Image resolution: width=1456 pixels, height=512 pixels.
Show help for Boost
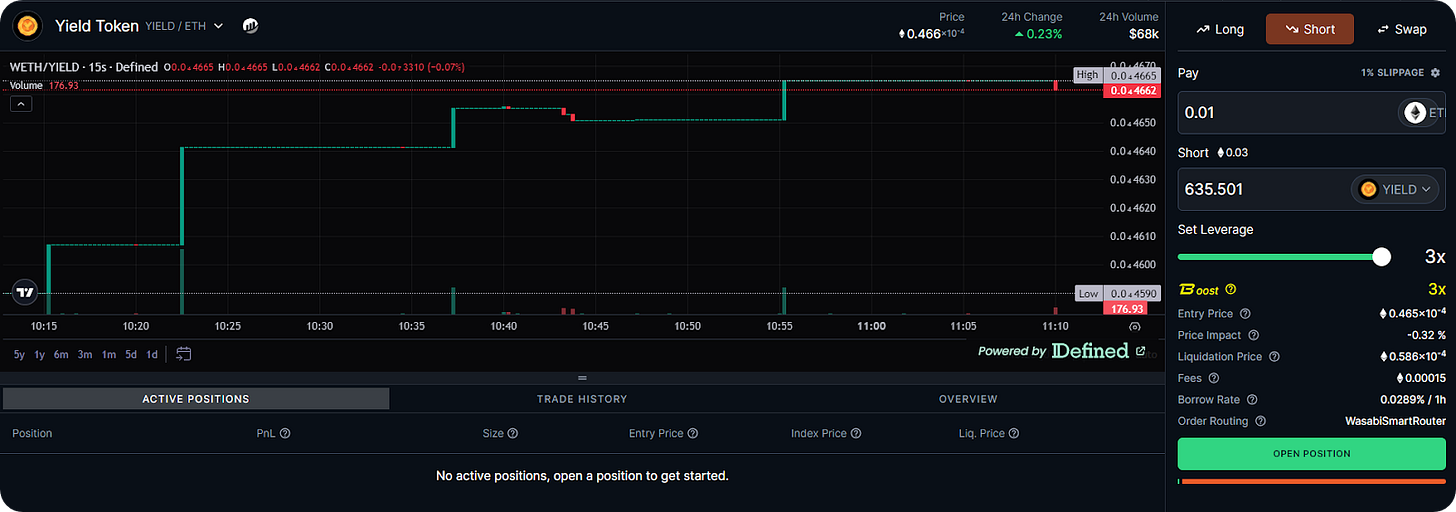coord(1231,290)
